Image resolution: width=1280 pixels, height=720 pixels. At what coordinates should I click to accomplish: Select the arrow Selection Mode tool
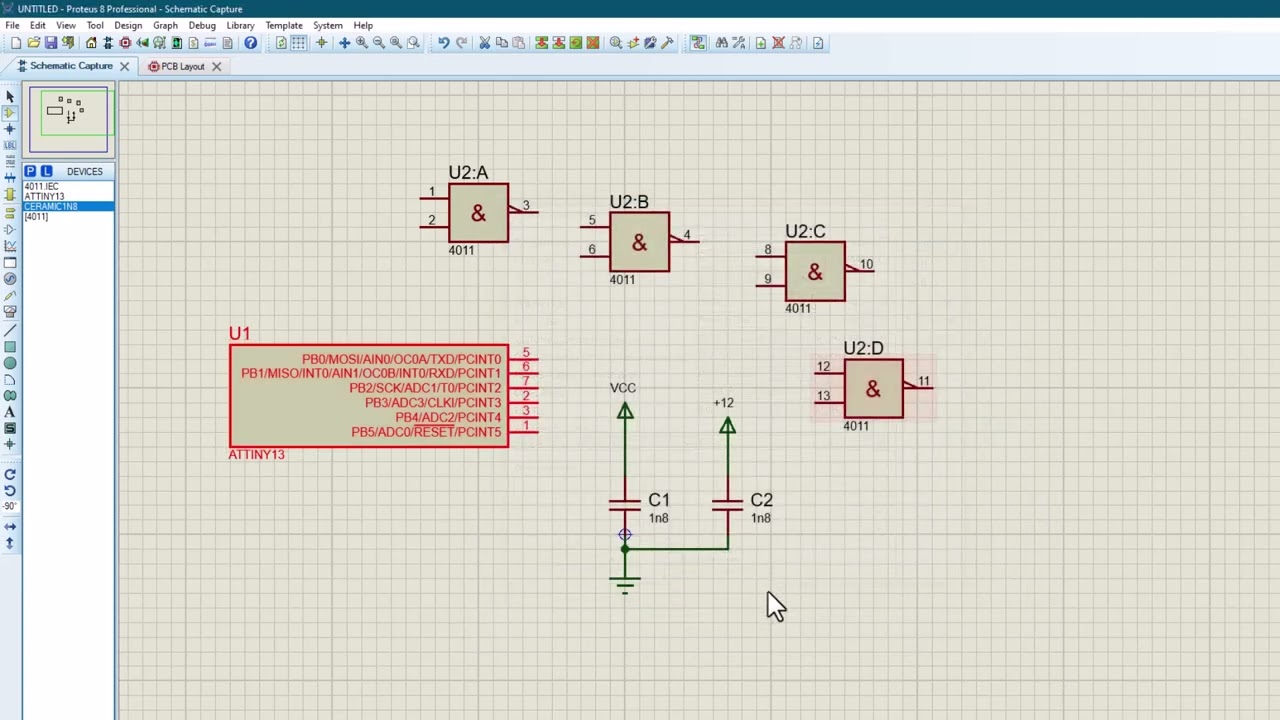point(10,97)
